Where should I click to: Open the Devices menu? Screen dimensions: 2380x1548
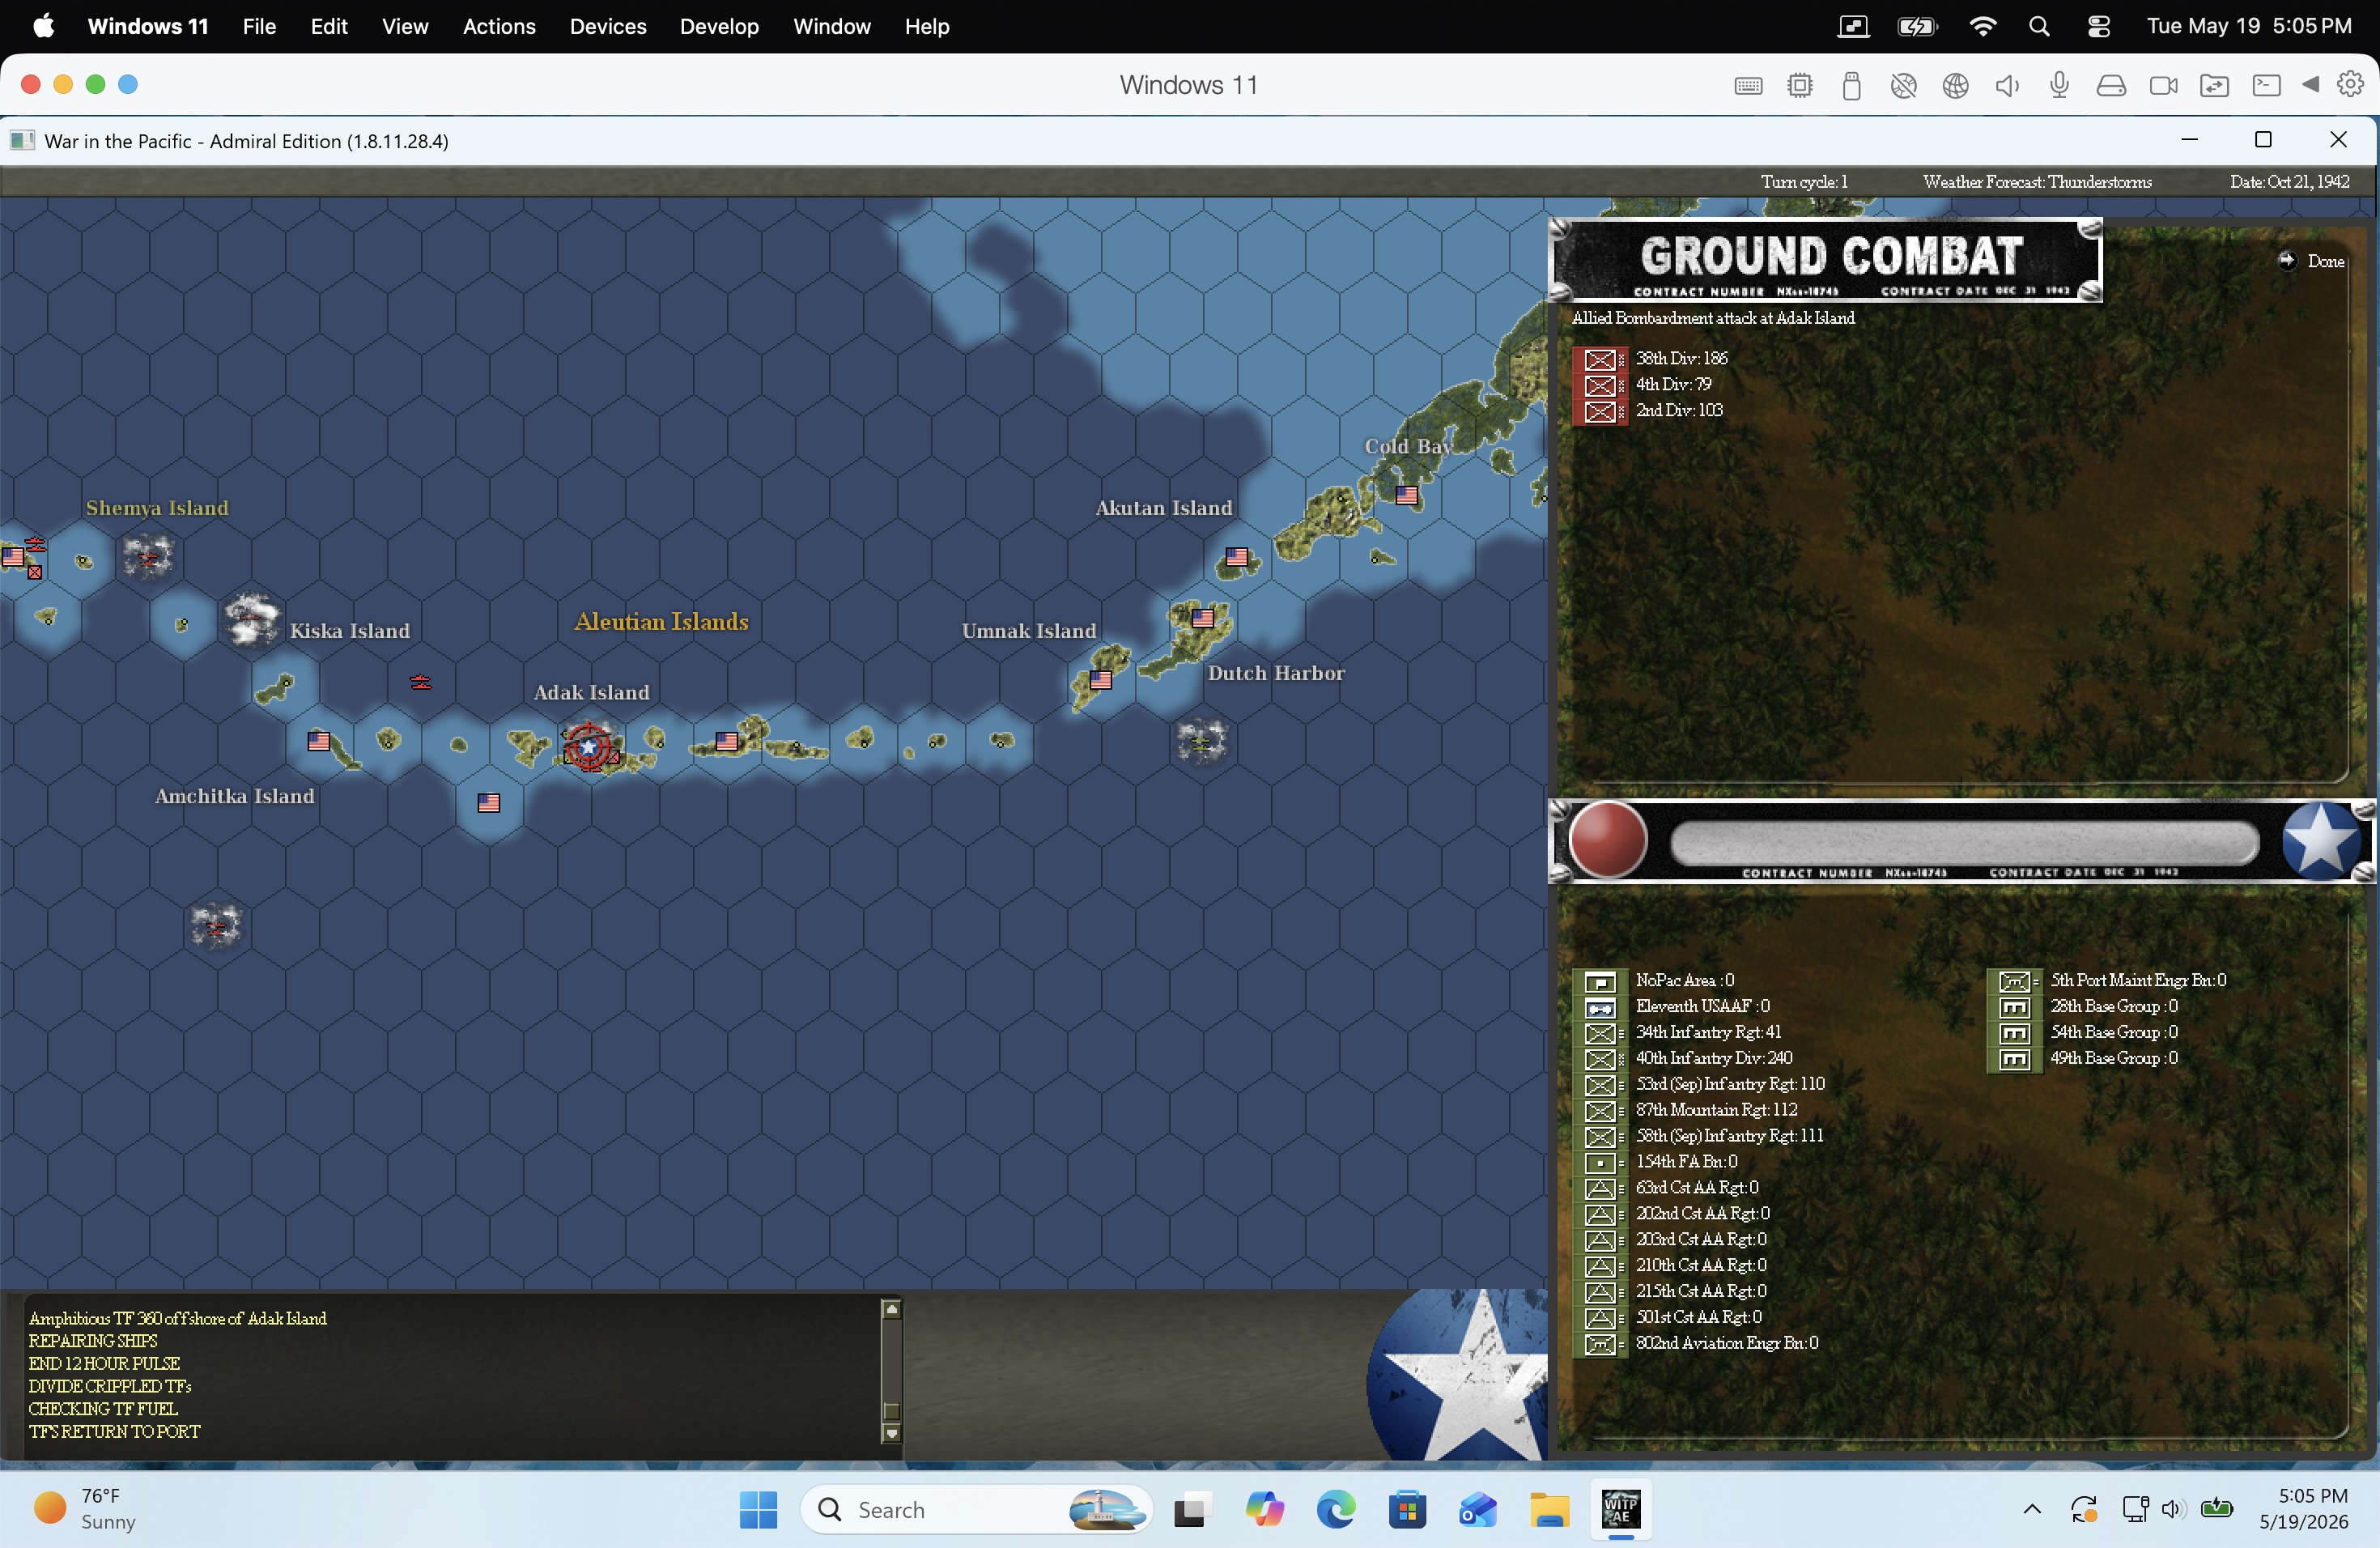(608, 26)
